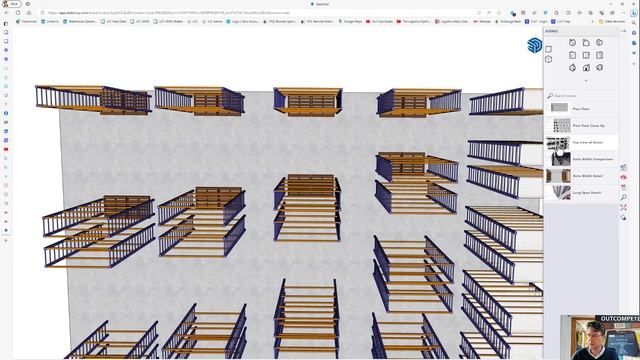This screenshot has height=360, width=640.
Task: Select the magnifier Zoom tool in right toolbar
Action: click(623, 198)
